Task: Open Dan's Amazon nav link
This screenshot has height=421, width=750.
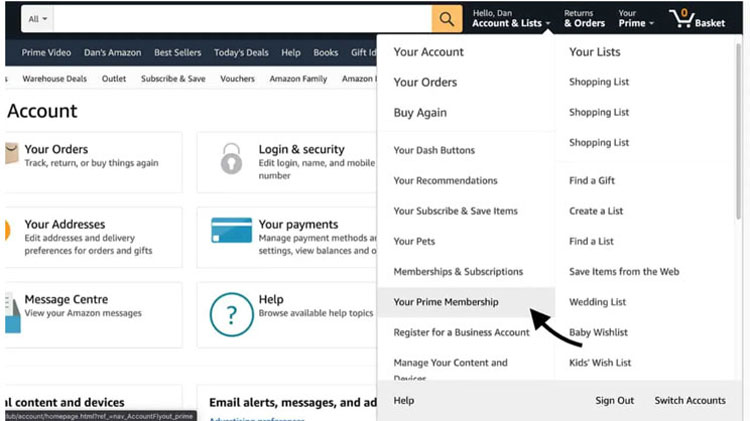Action: coord(112,53)
